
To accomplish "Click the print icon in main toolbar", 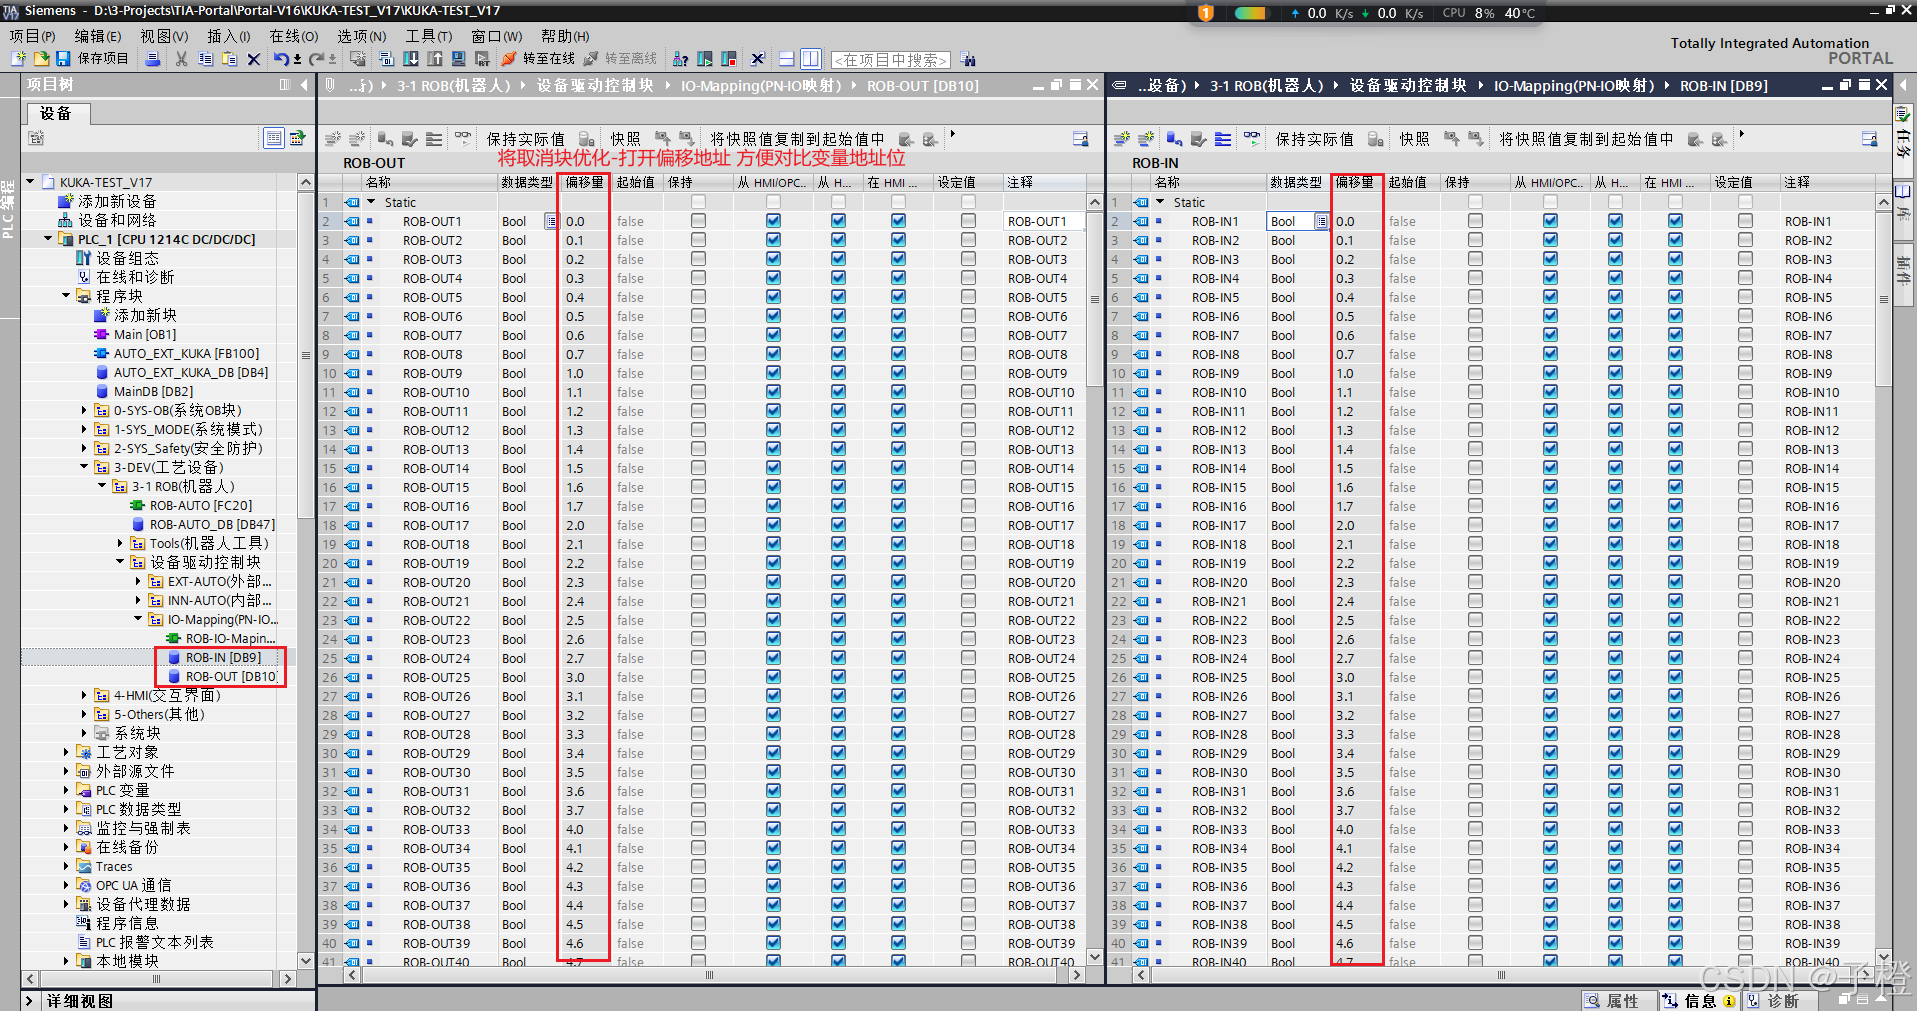I will point(153,59).
